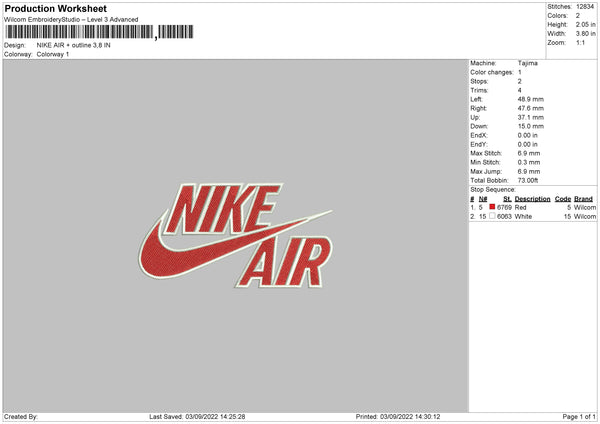This screenshot has height=424, width=600.
Task: Click the 'Max Jump:' label
Action: (486, 171)
